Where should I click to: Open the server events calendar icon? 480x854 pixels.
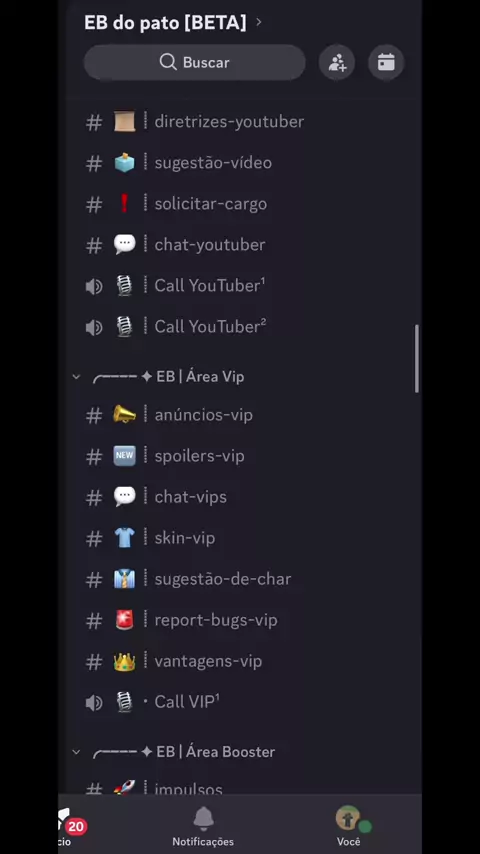tap(386, 63)
